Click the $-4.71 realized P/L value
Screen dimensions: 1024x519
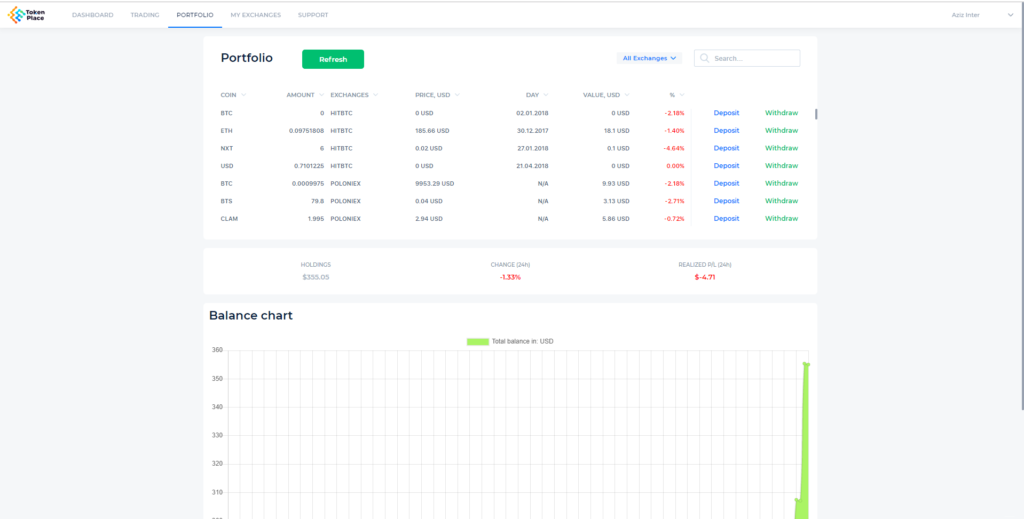[x=705, y=277]
